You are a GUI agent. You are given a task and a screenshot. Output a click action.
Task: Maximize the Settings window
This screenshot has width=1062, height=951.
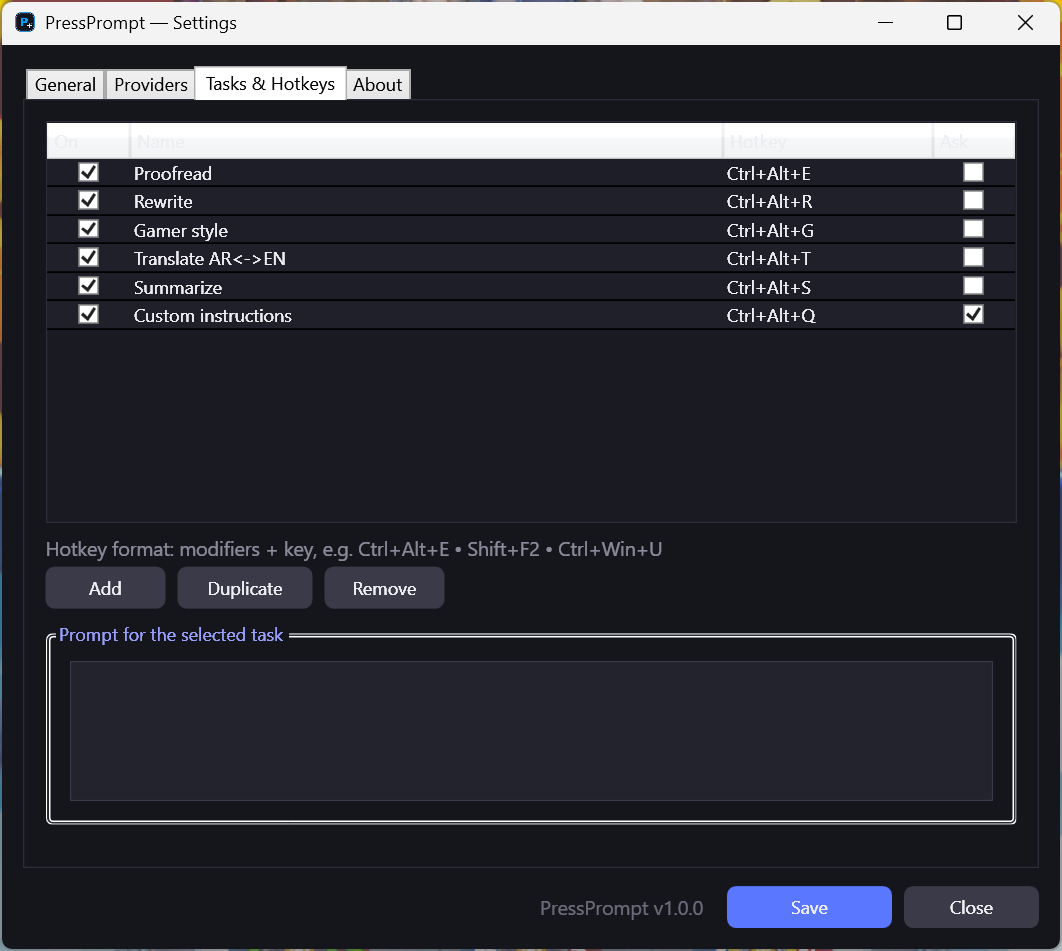click(x=954, y=22)
